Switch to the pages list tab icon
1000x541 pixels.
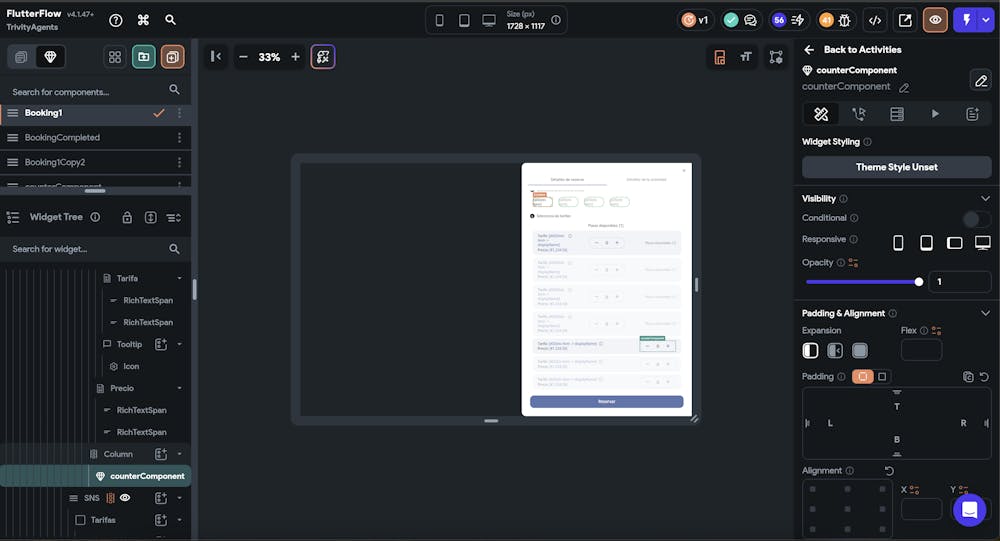(x=21, y=57)
